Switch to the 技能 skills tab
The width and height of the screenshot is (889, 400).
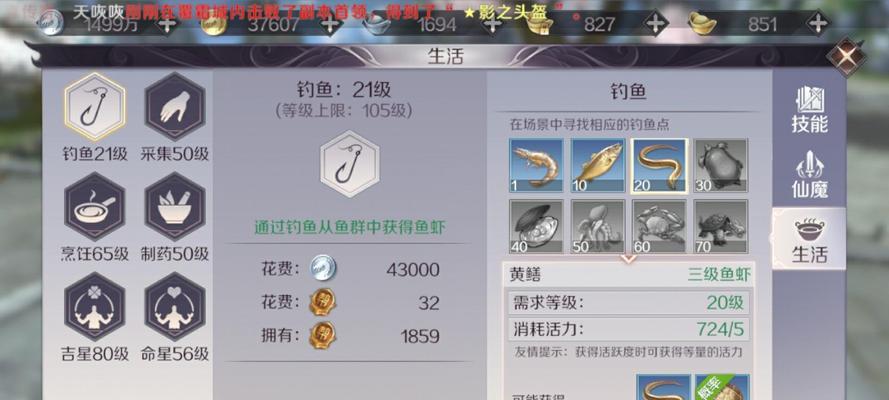click(810, 110)
